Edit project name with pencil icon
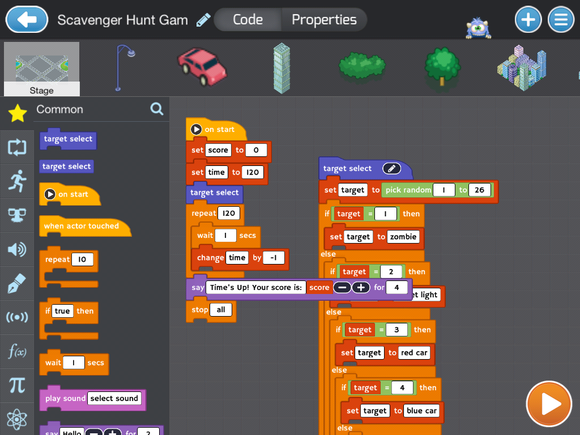580x435 pixels. tap(203, 20)
